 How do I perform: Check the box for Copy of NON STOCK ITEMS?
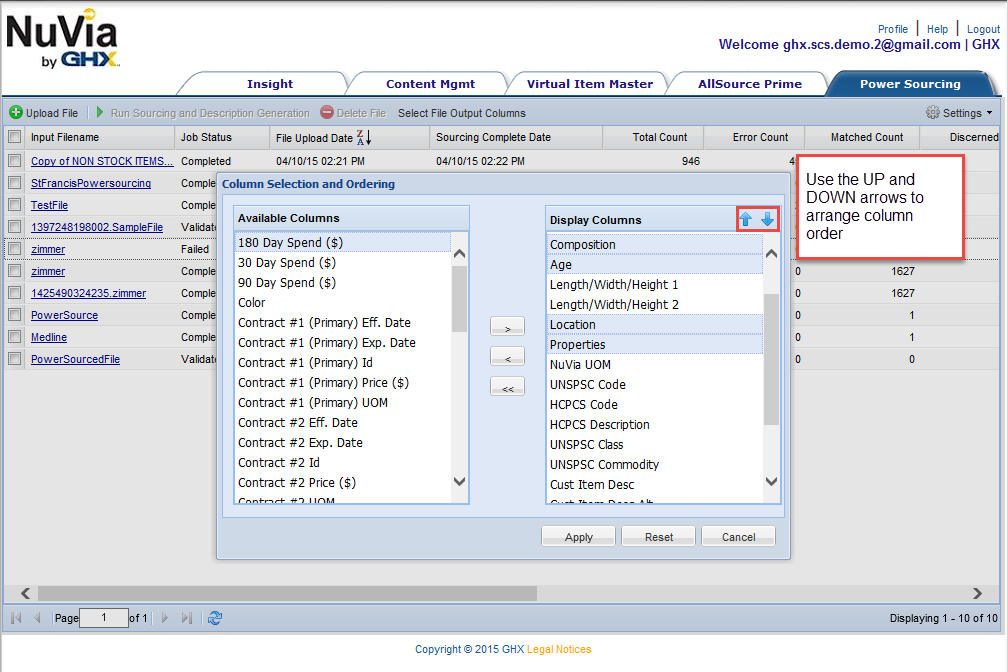pos(14,161)
